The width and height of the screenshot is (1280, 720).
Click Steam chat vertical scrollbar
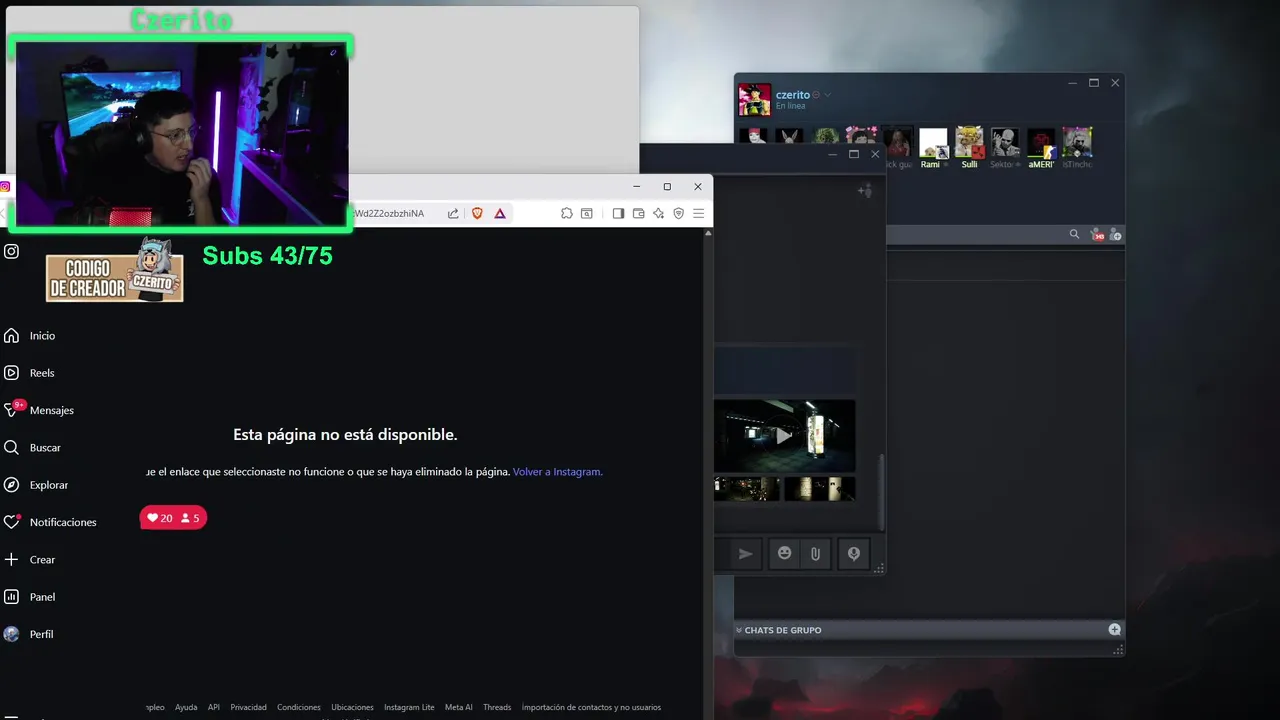(881, 492)
